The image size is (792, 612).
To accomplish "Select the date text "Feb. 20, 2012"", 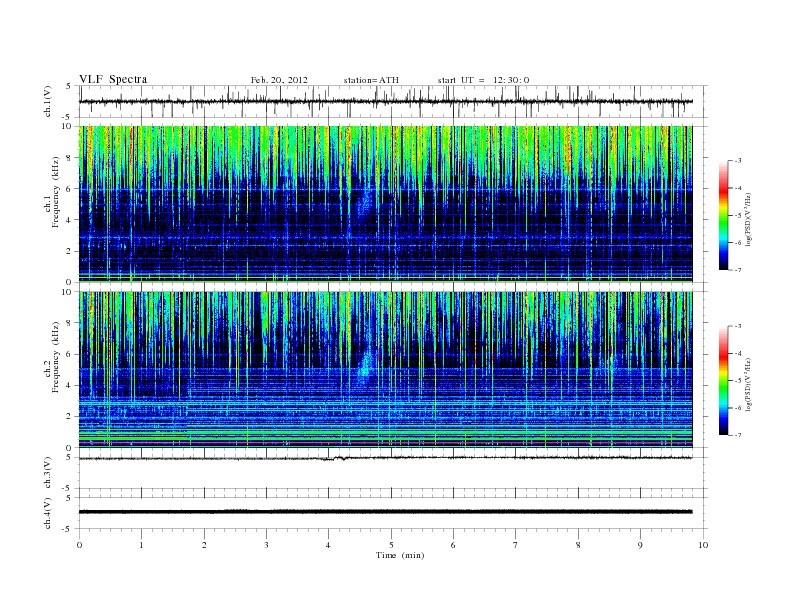I will [279, 80].
